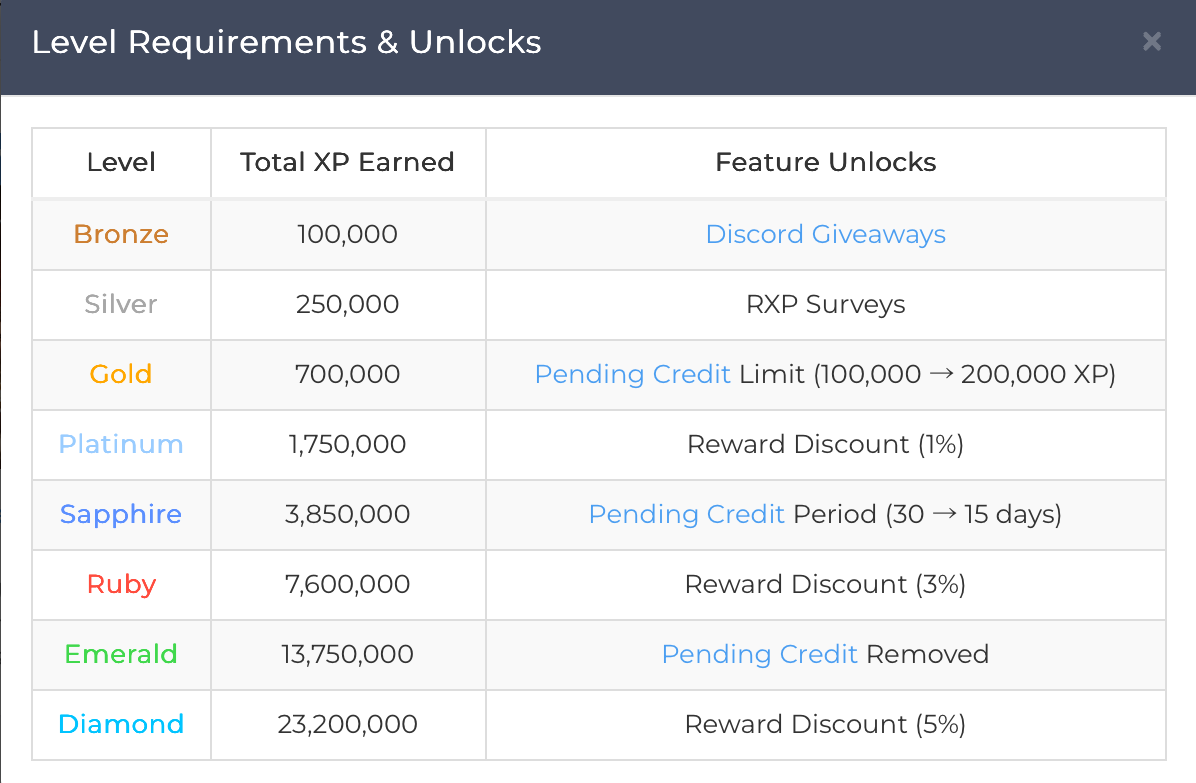Close the Level Requirements dialog

pyautogui.click(x=1151, y=42)
